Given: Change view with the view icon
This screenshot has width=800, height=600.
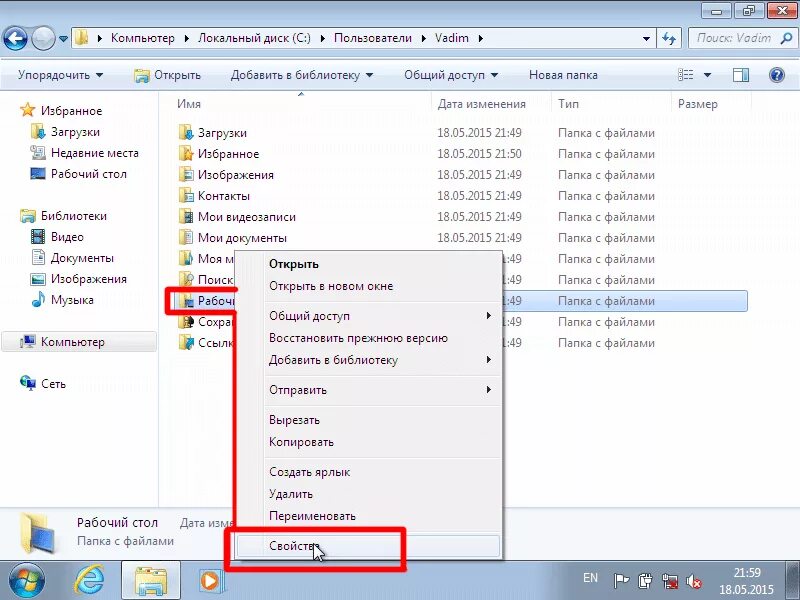Looking at the screenshot, I should coord(685,75).
